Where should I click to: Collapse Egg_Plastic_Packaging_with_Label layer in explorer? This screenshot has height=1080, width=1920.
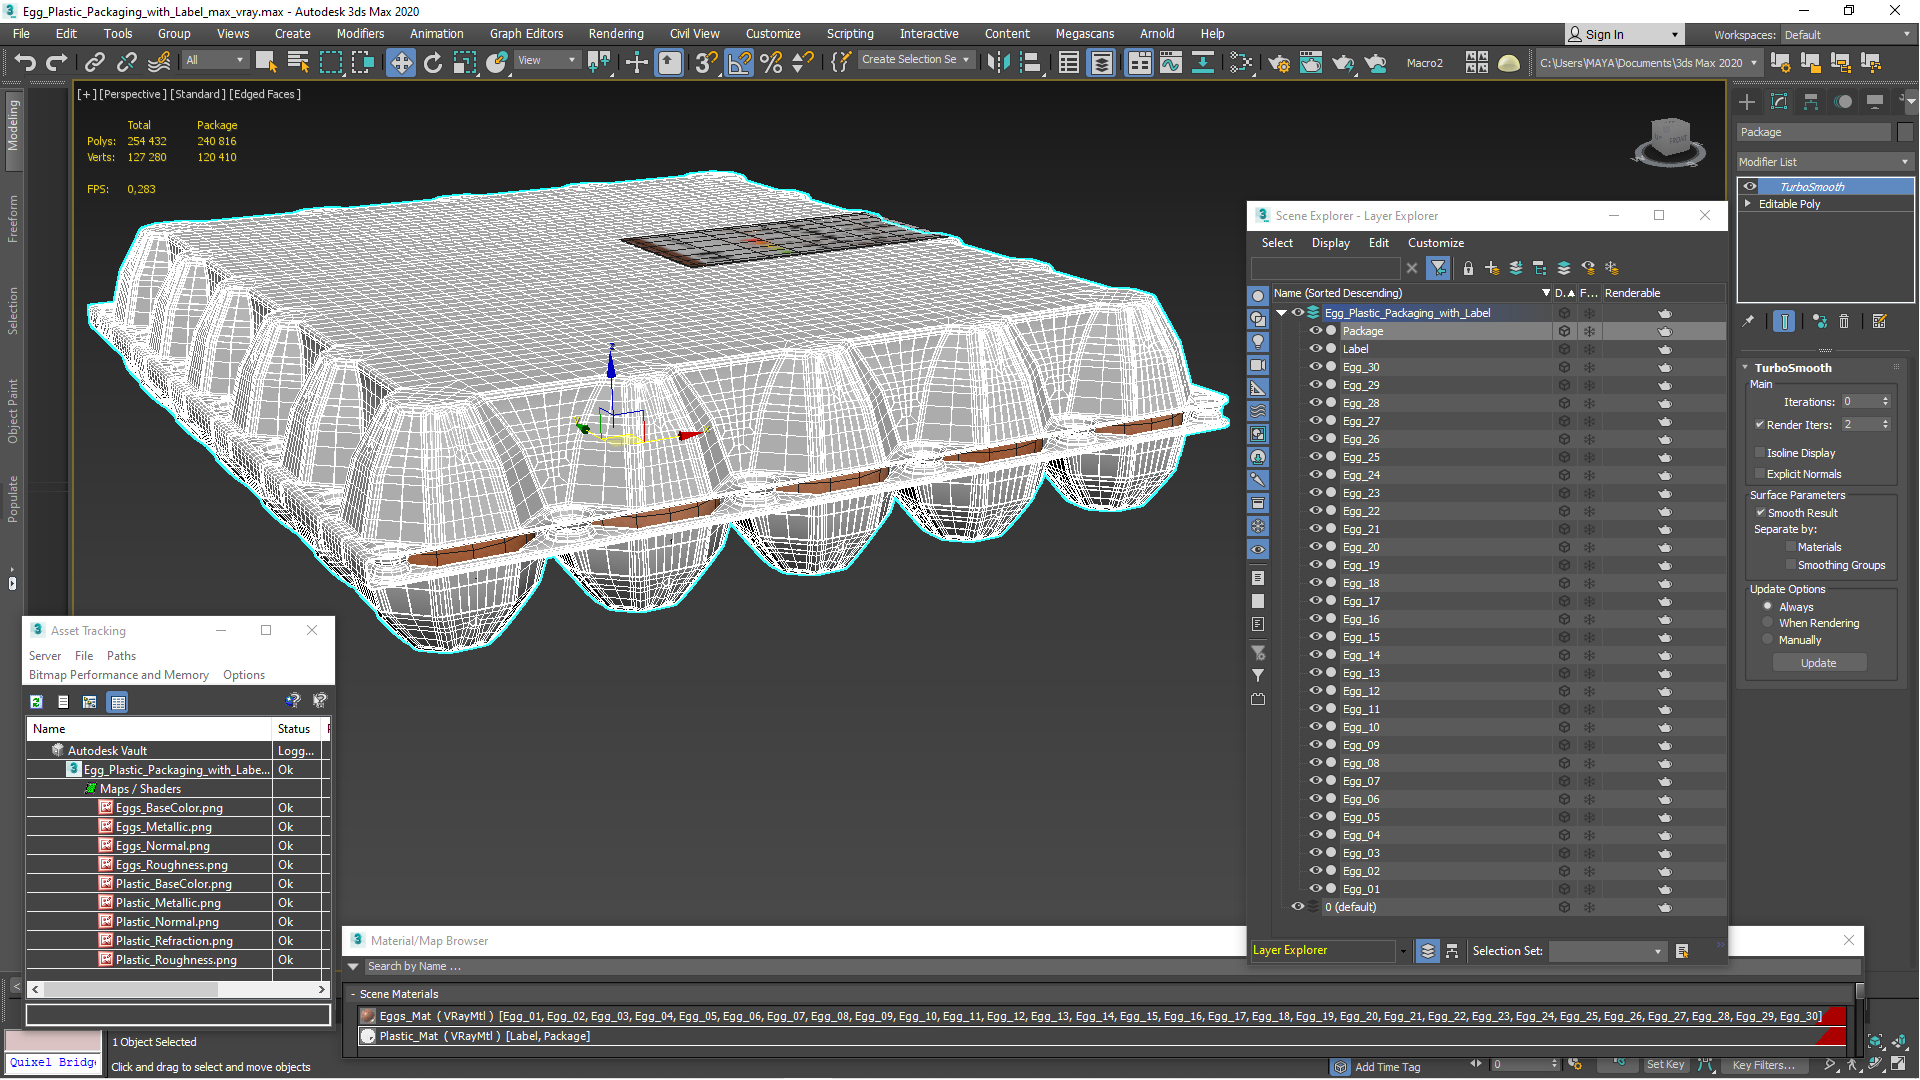click(1281, 313)
